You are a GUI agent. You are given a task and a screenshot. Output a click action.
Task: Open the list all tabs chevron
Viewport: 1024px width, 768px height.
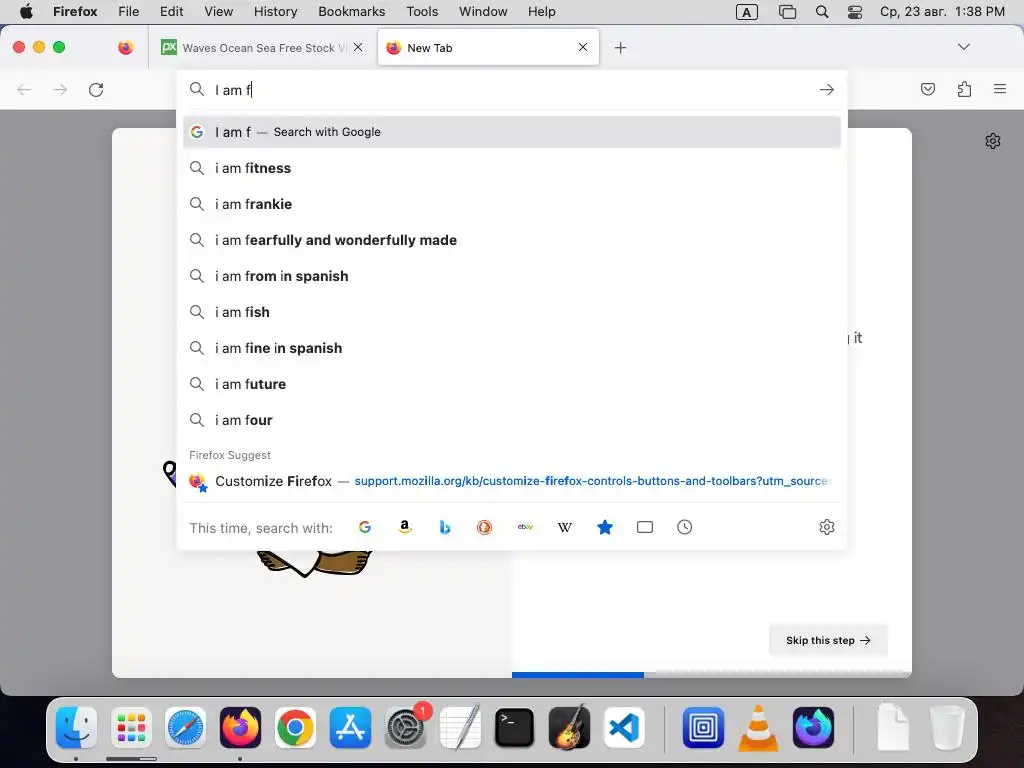pos(963,47)
